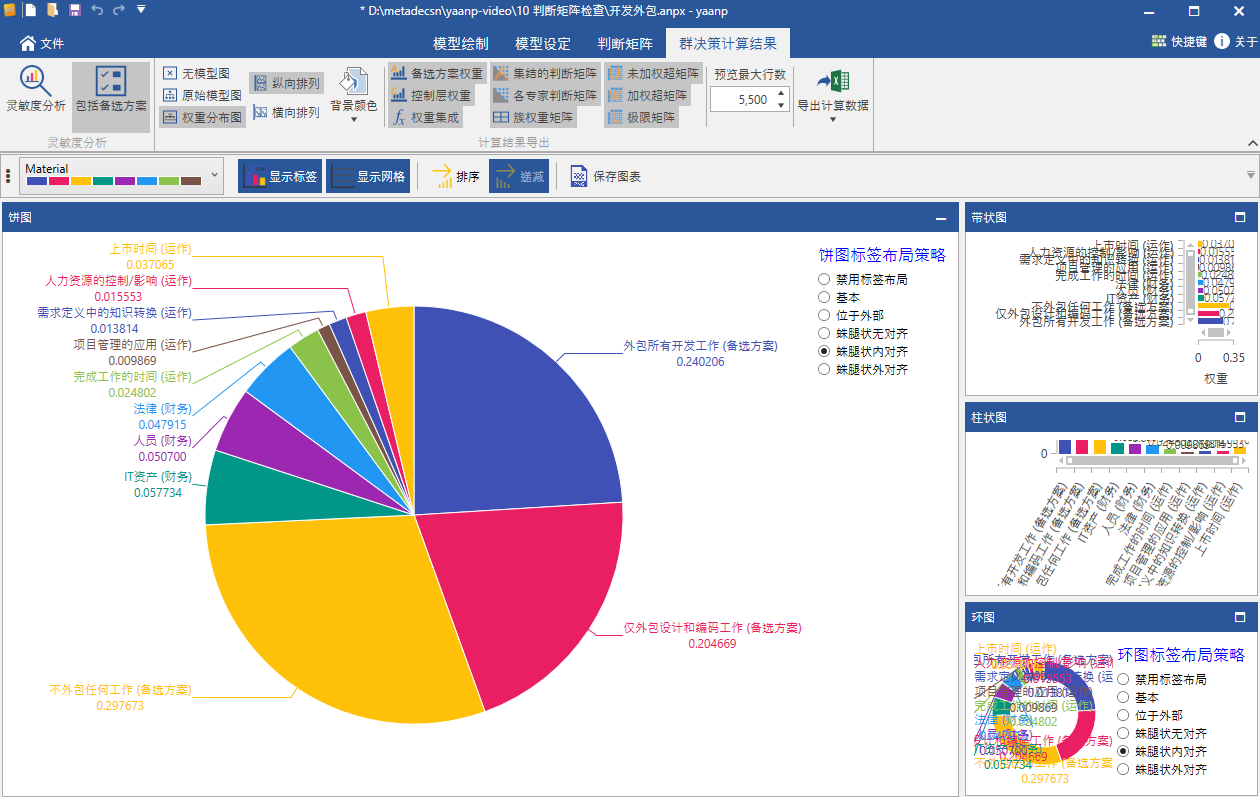1260x797 pixels.
Task: Export 极限矩阵
Action: click(x=642, y=117)
